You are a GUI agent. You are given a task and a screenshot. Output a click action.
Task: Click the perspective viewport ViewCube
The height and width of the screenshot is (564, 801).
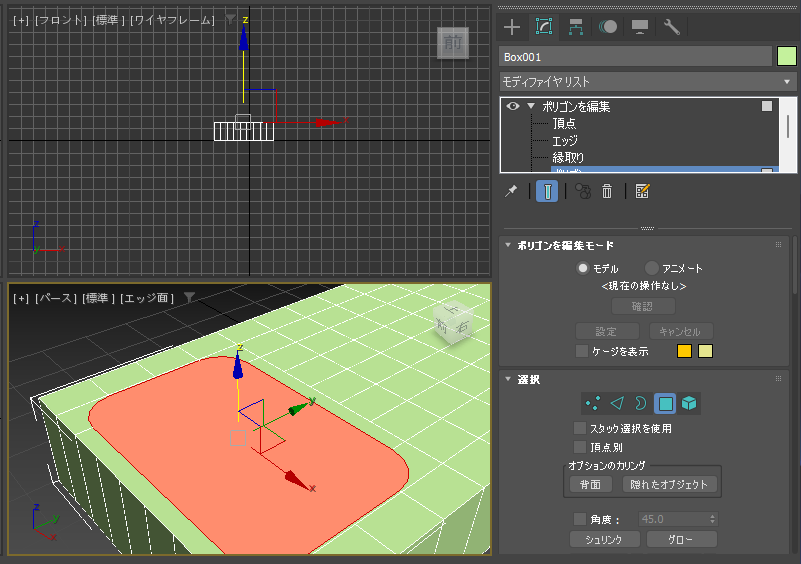[x=454, y=322]
